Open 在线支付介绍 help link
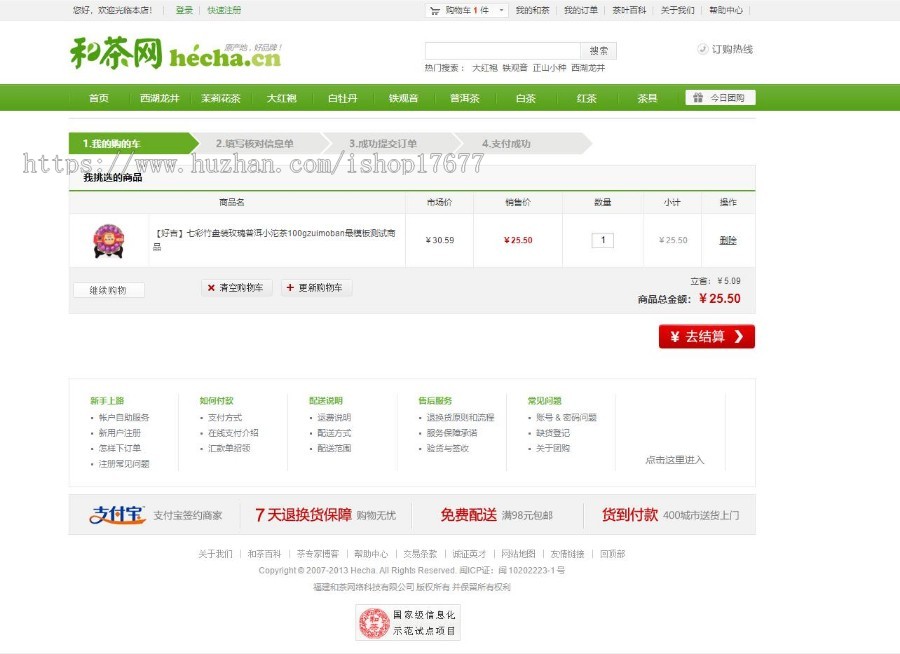 [x=233, y=433]
